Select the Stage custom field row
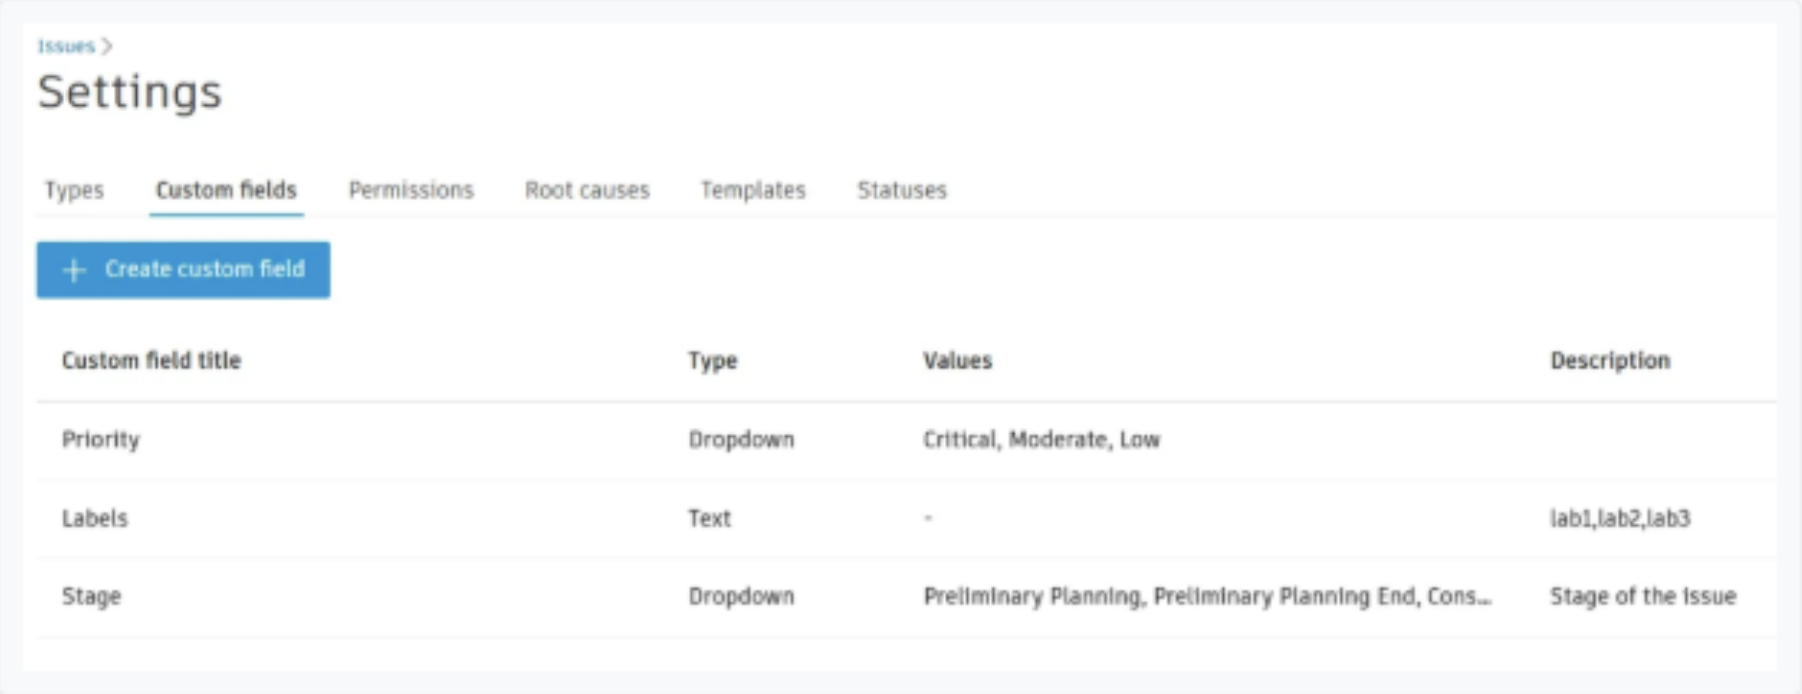This screenshot has width=1802, height=694. tap(906, 597)
